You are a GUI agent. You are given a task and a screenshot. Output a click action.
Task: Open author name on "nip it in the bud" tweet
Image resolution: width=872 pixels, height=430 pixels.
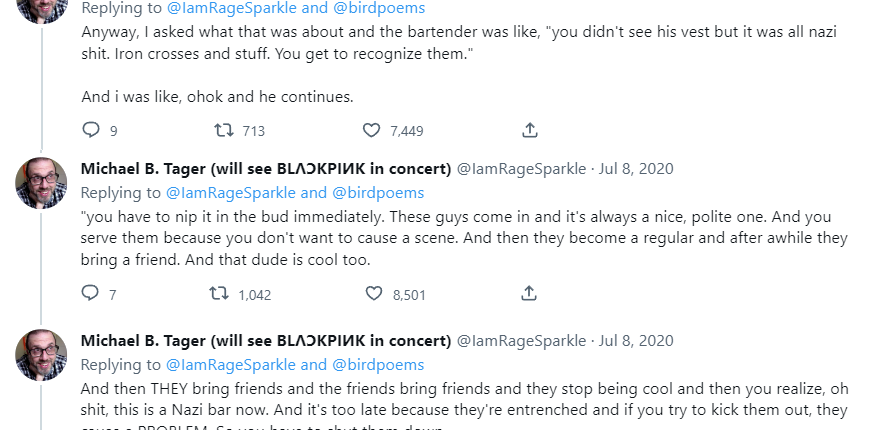point(265,169)
